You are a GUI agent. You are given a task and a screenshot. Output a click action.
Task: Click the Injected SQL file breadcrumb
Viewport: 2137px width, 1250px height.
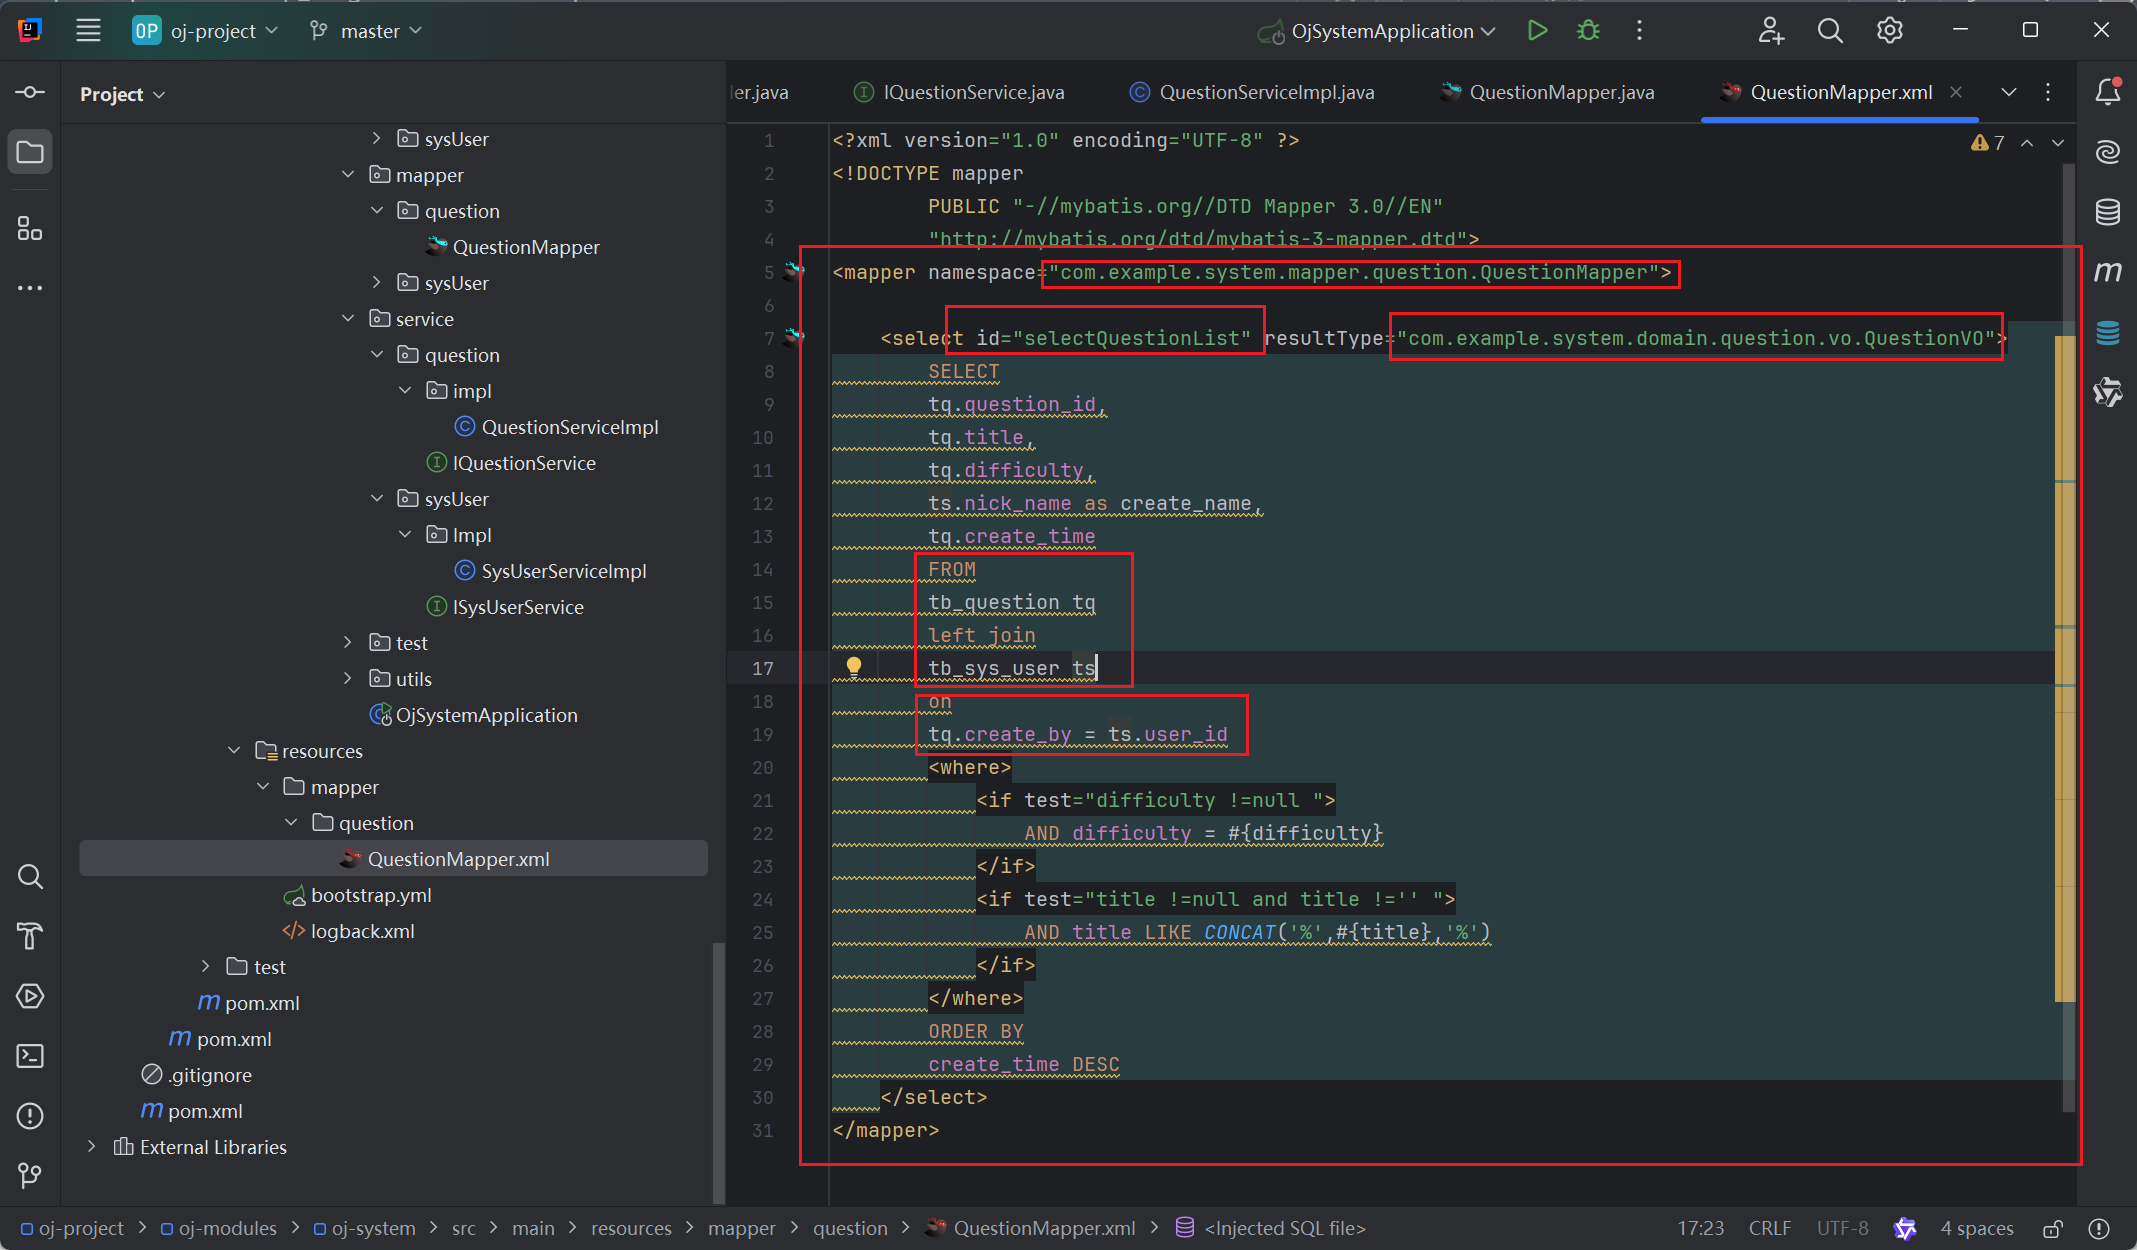[x=1270, y=1228]
